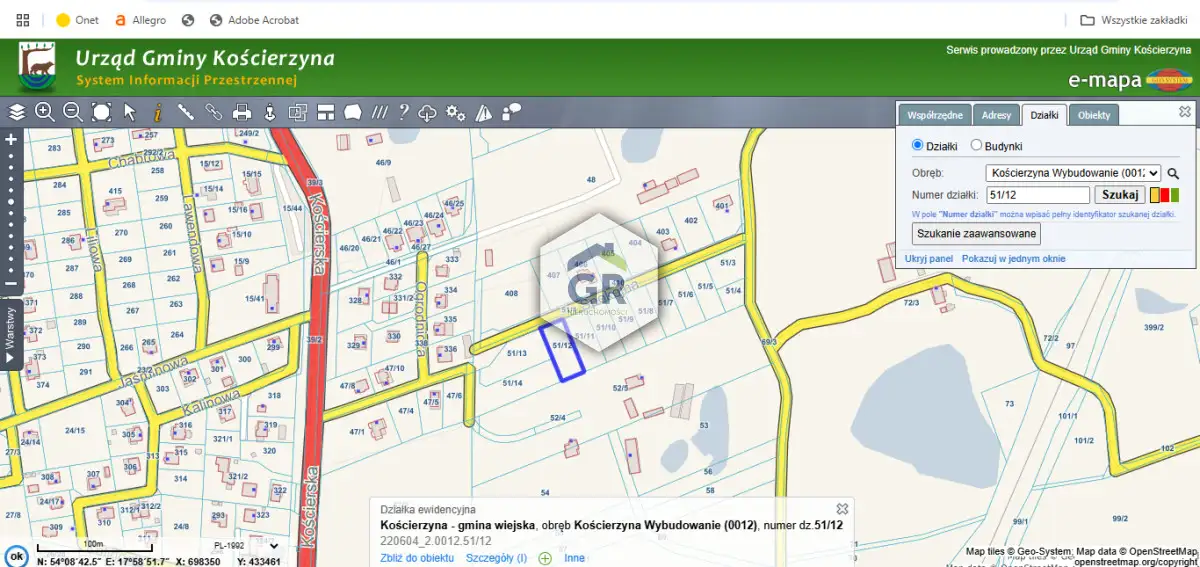The image size is (1200, 567).
Task: Select the Budynki radio button
Action: (x=977, y=146)
